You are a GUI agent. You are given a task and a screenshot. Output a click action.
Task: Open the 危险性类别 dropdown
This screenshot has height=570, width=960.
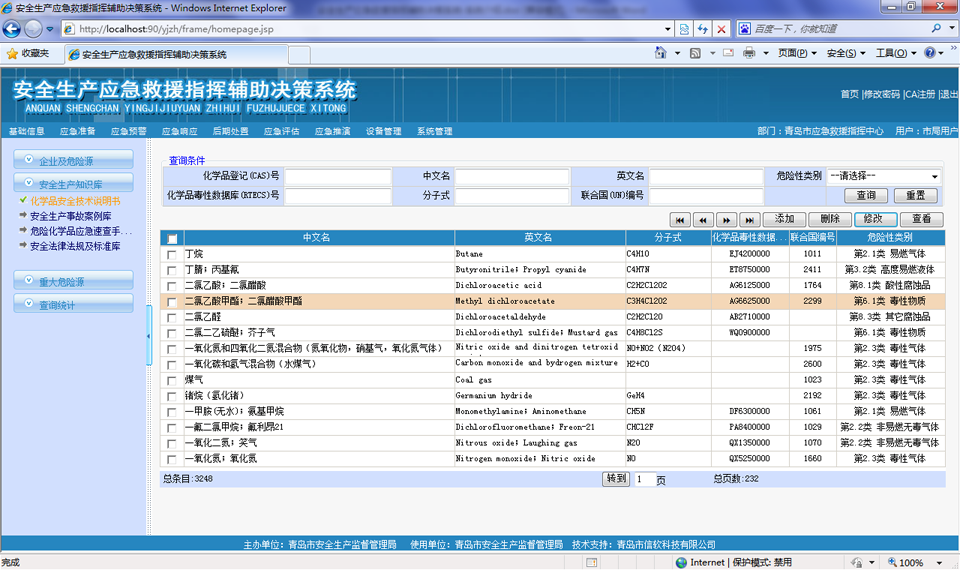883,176
